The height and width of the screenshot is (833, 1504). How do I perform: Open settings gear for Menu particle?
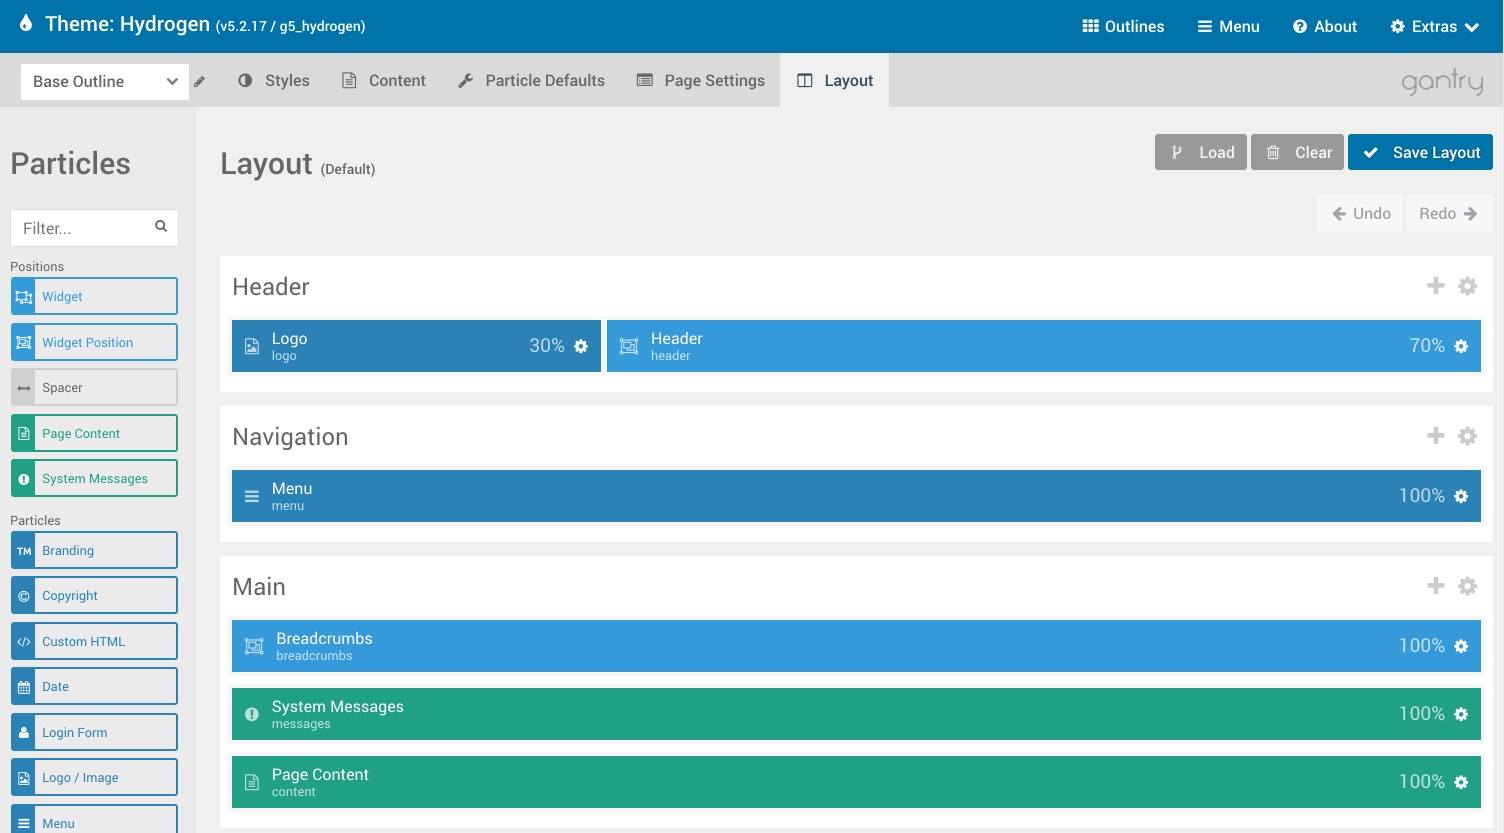click(x=1461, y=496)
